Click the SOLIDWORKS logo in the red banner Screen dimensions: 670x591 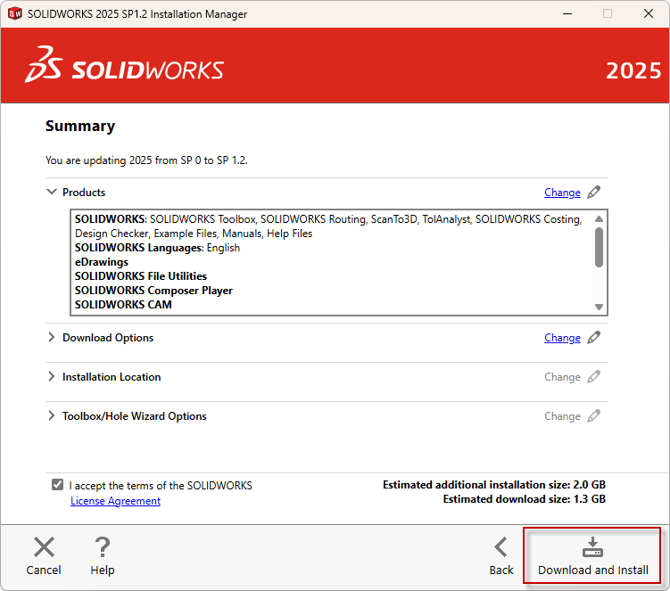pyautogui.click(x=124, y=66)
